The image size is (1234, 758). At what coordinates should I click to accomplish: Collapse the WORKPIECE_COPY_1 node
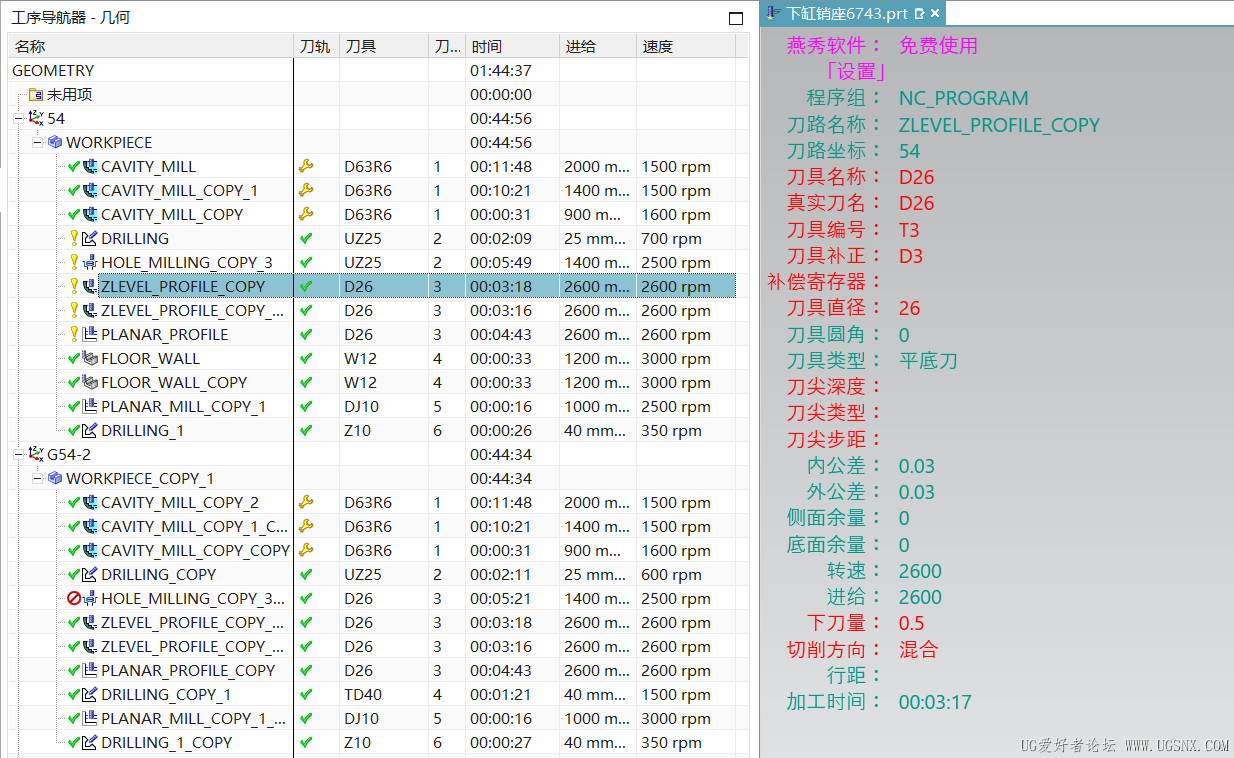pyautogui.click(x=38, y=479)
